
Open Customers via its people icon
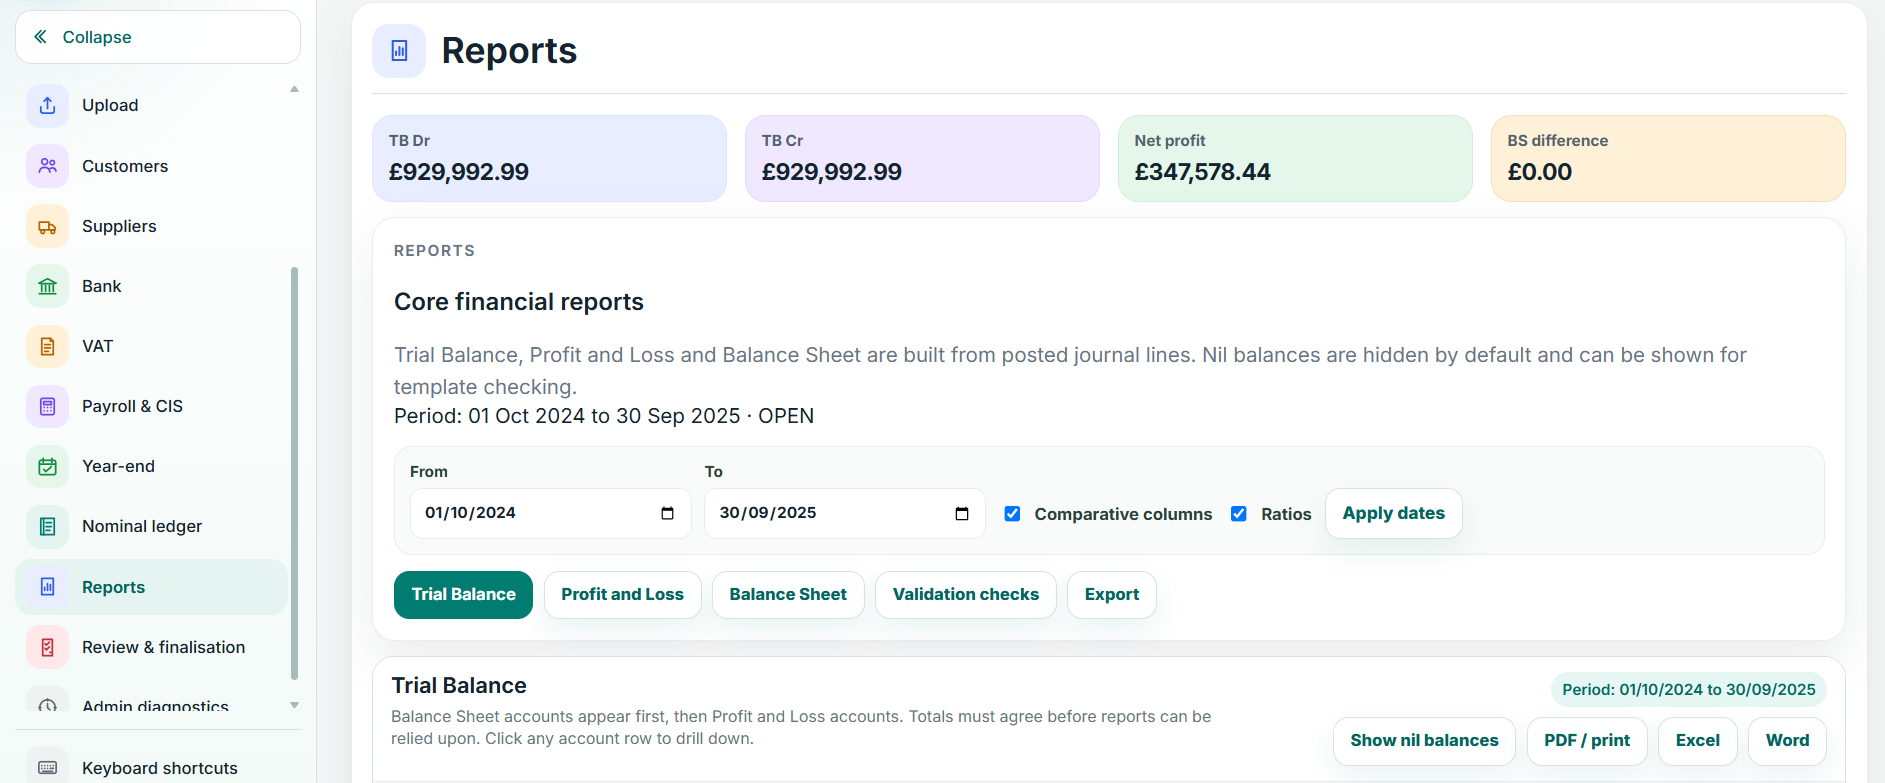[47, 166]
